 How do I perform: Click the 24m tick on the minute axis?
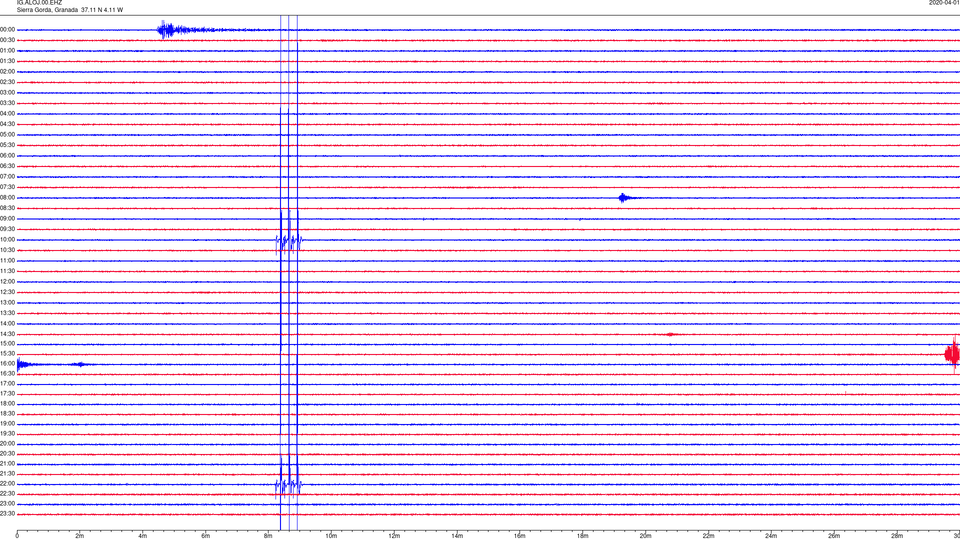(771, 536)
